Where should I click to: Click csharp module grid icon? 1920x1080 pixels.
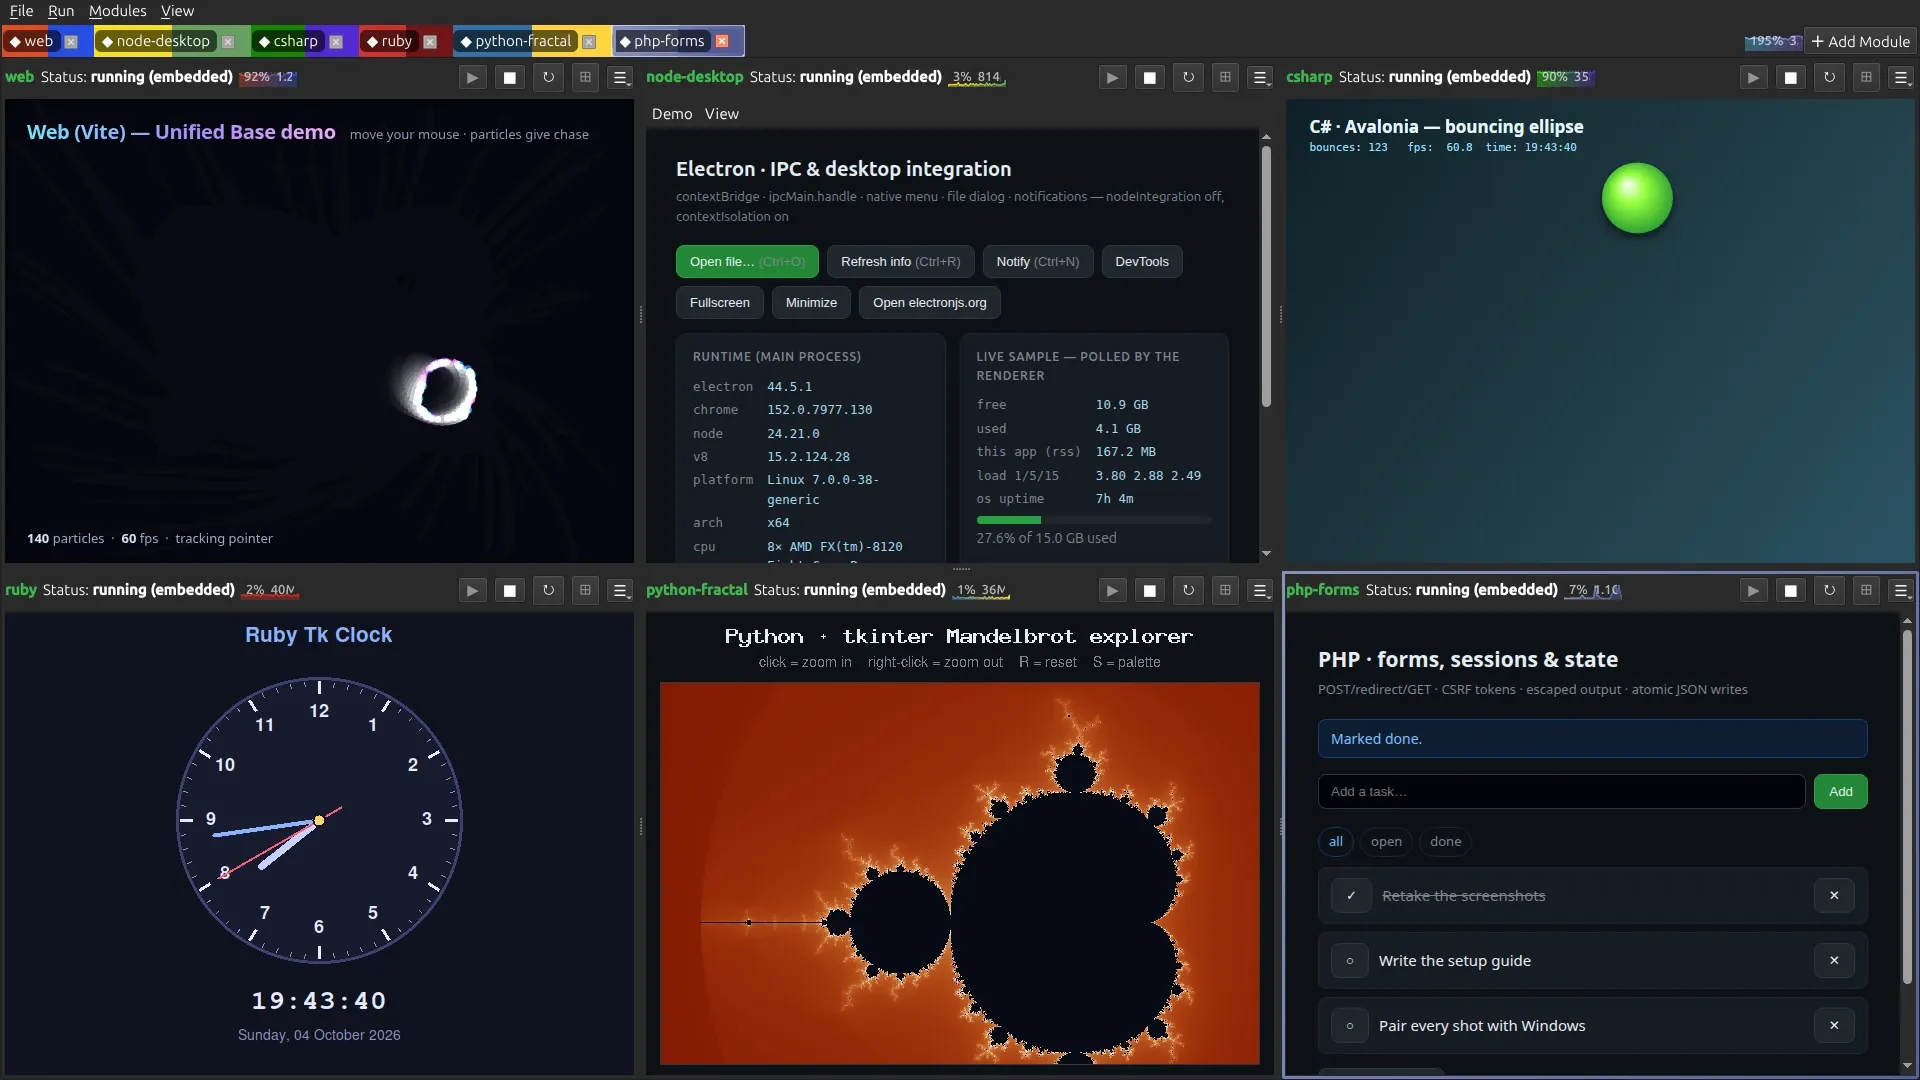click(x=1866, y=77)
